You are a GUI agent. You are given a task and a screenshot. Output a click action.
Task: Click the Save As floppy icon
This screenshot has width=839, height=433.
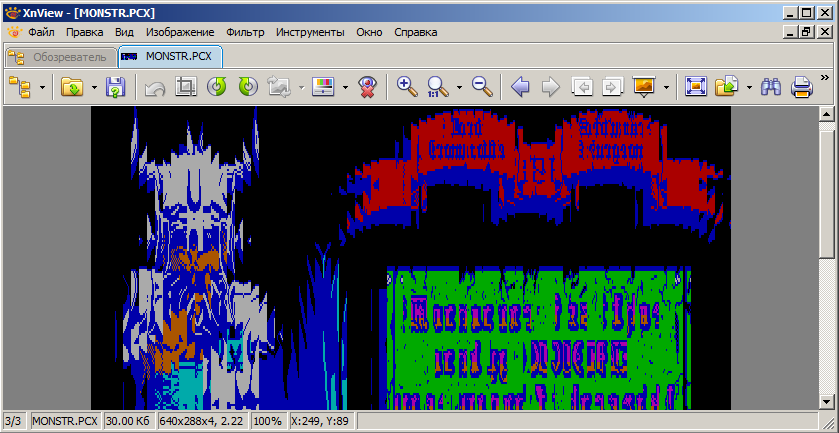pos(116,86)
